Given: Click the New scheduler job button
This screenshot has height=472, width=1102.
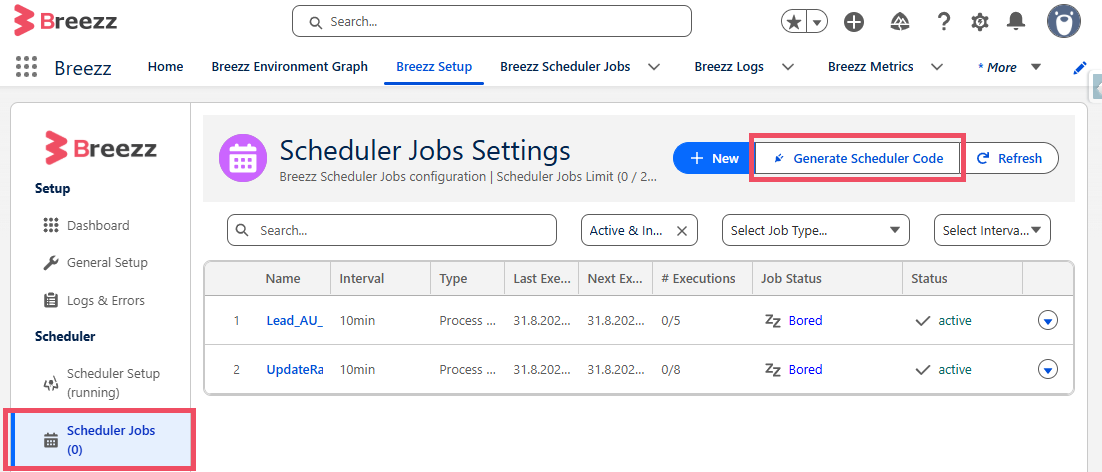Looking at the screenshot, I should [x=714, y=158].
